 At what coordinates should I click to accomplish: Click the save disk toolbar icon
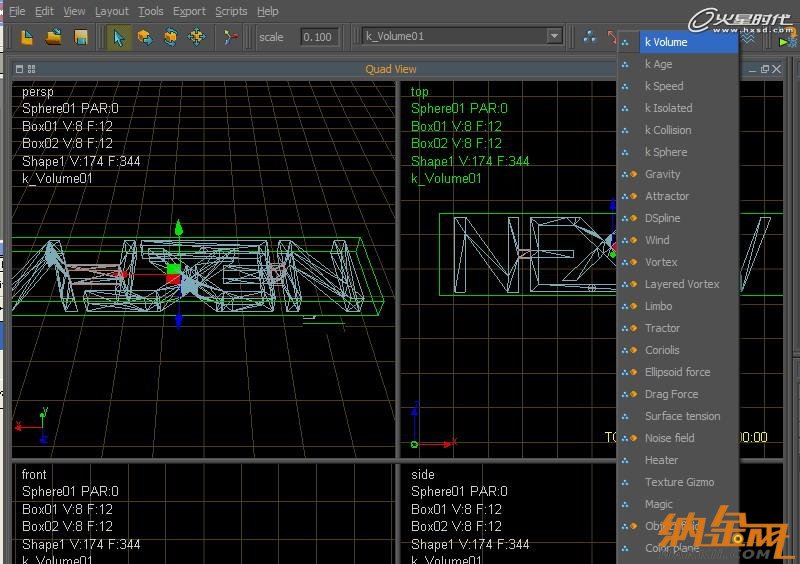click(81, 37)
